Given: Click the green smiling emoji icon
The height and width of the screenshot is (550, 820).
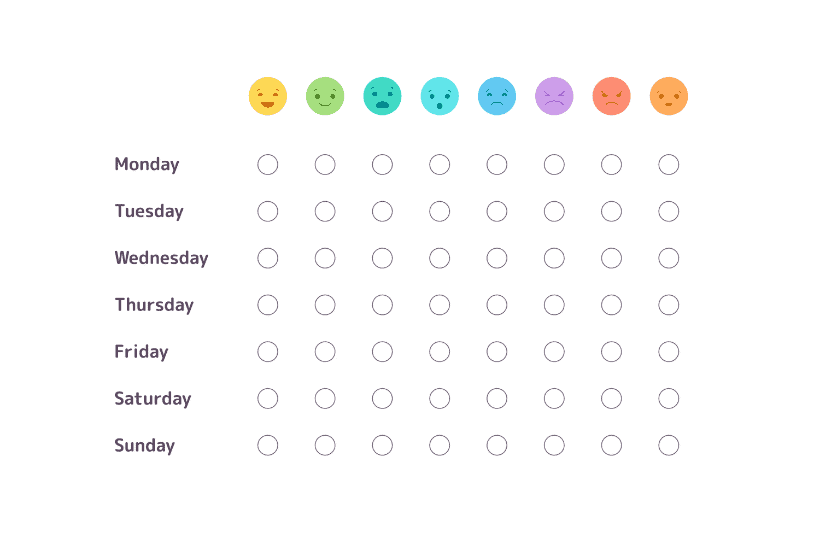Looking at the screenshot, I should coord(325,96).
